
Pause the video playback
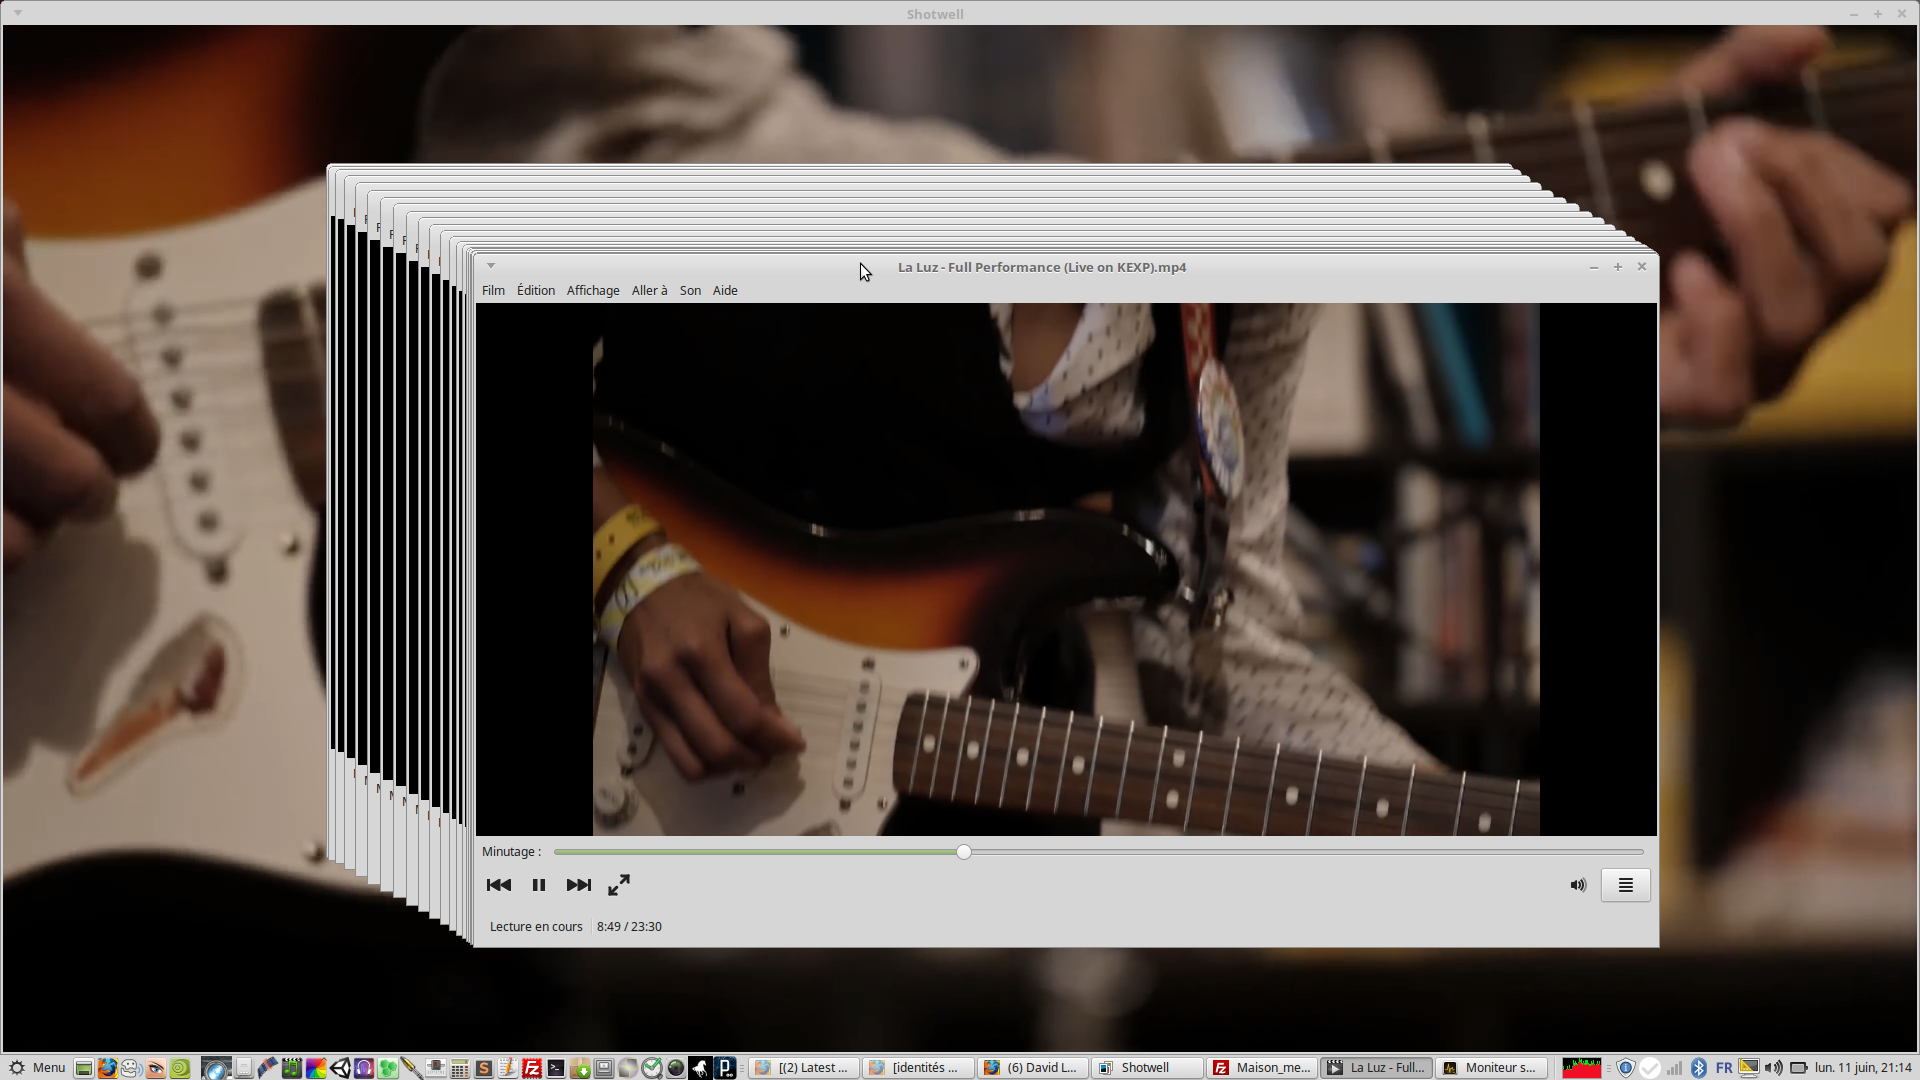point(538,885)
